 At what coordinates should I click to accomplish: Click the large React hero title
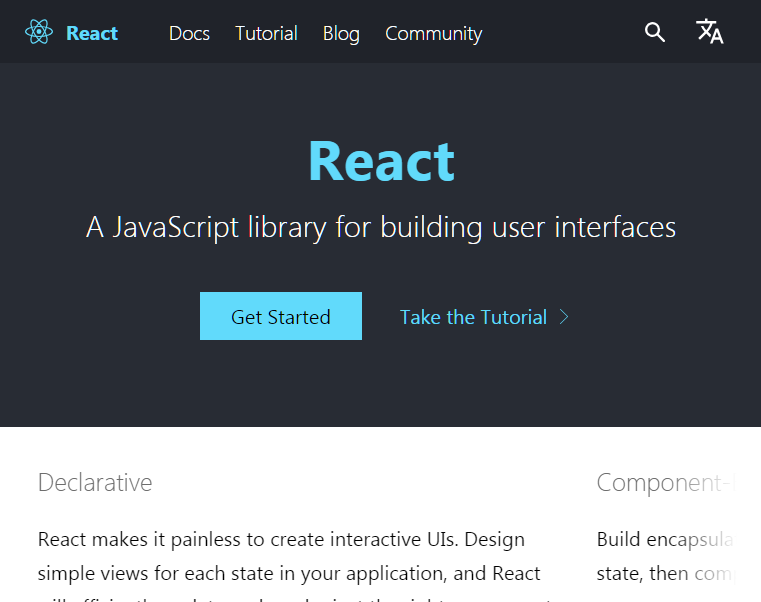pyautogui.click(x=381, y=161)
